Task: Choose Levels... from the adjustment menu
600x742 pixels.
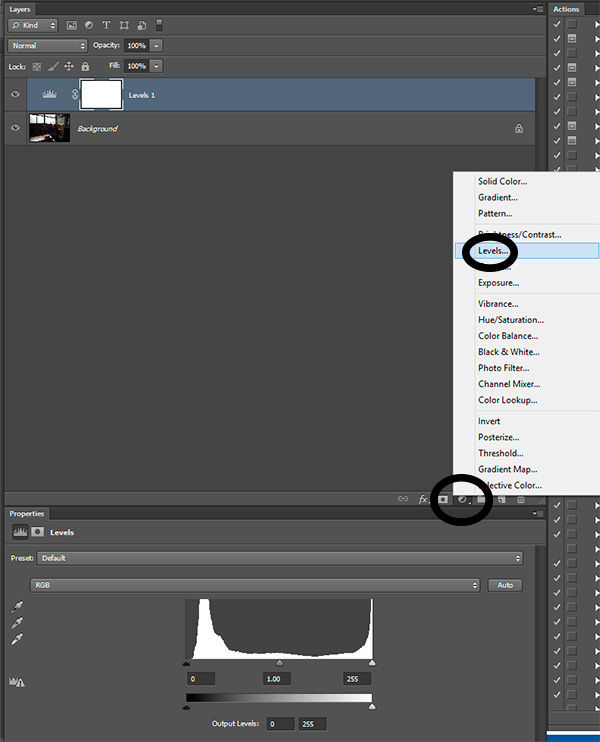Action: pyautogui.click(x=493, y=251)
